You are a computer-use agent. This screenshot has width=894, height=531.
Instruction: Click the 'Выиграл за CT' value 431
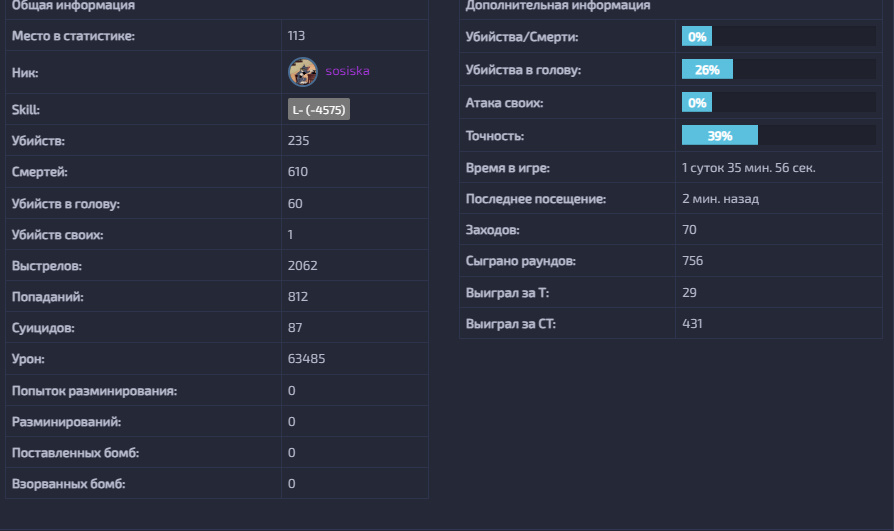[x=692, y=324]
